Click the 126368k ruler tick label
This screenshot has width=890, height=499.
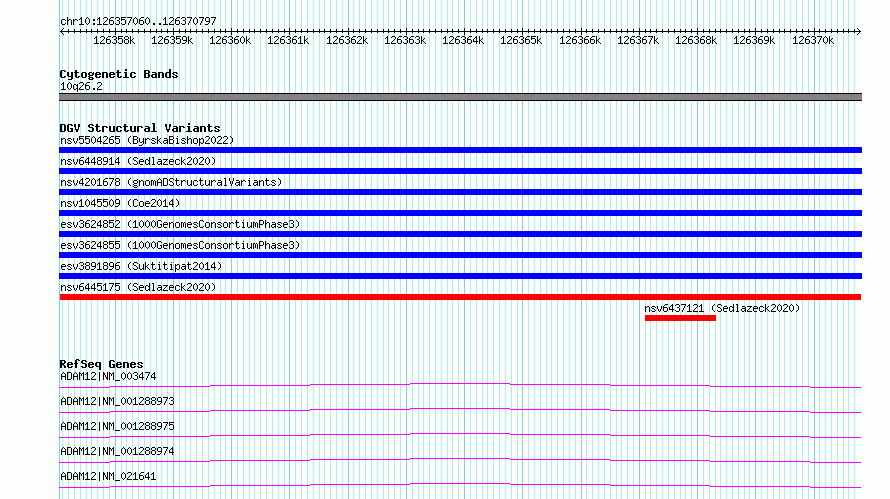point(696,40)
